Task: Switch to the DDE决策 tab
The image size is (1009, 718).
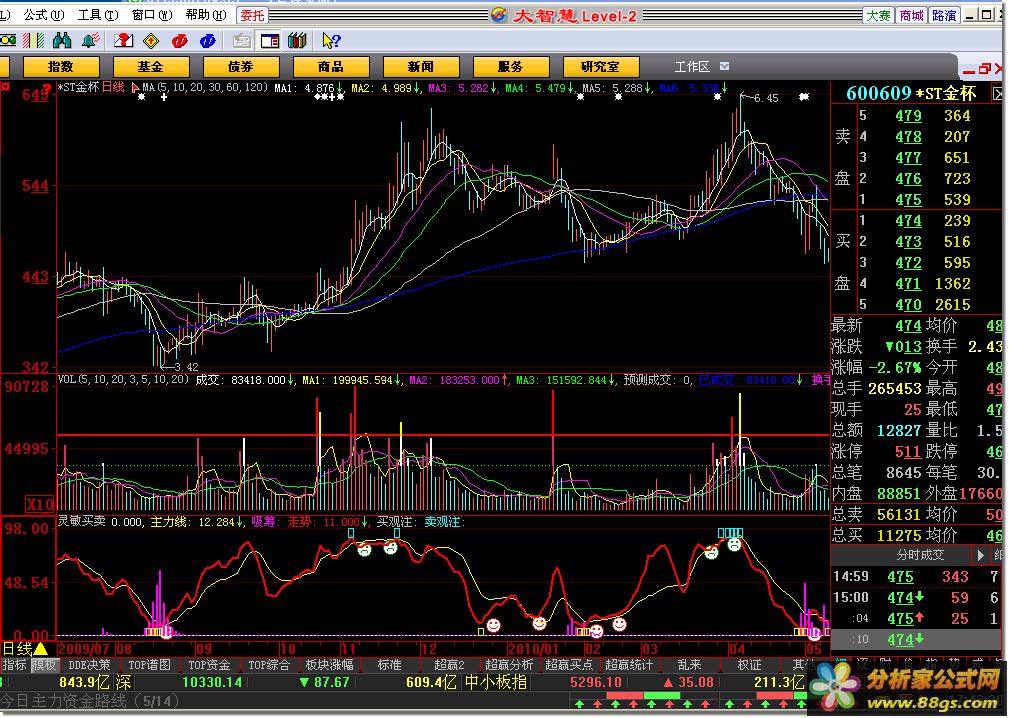Action: (x=89, y=665)
